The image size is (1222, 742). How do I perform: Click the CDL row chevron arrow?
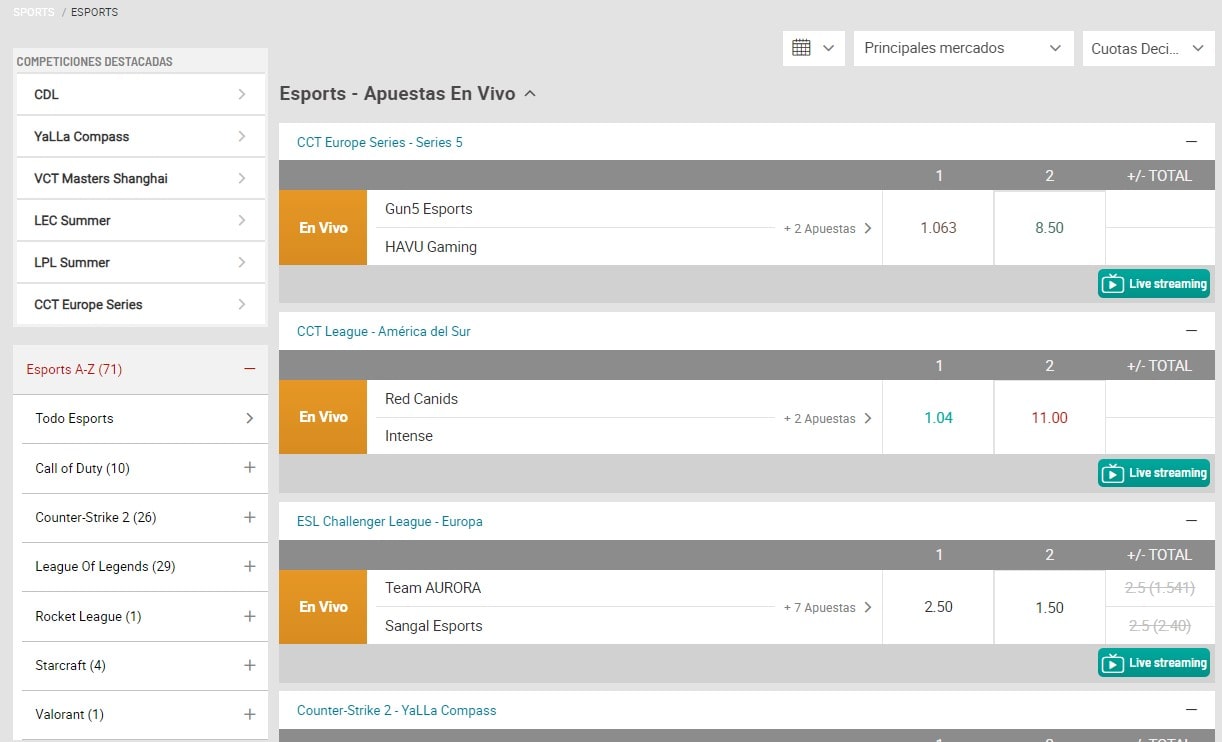click(242, 94)
